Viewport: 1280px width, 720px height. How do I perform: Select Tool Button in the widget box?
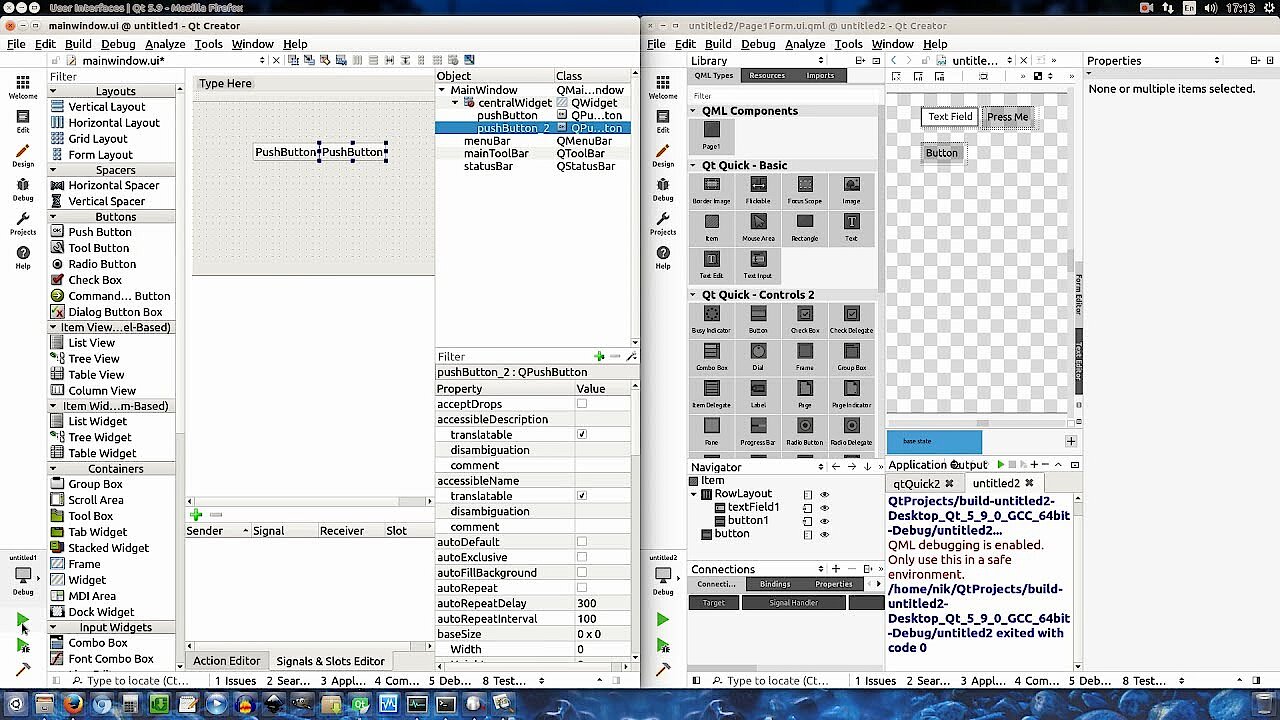click(x=98, y=248)
